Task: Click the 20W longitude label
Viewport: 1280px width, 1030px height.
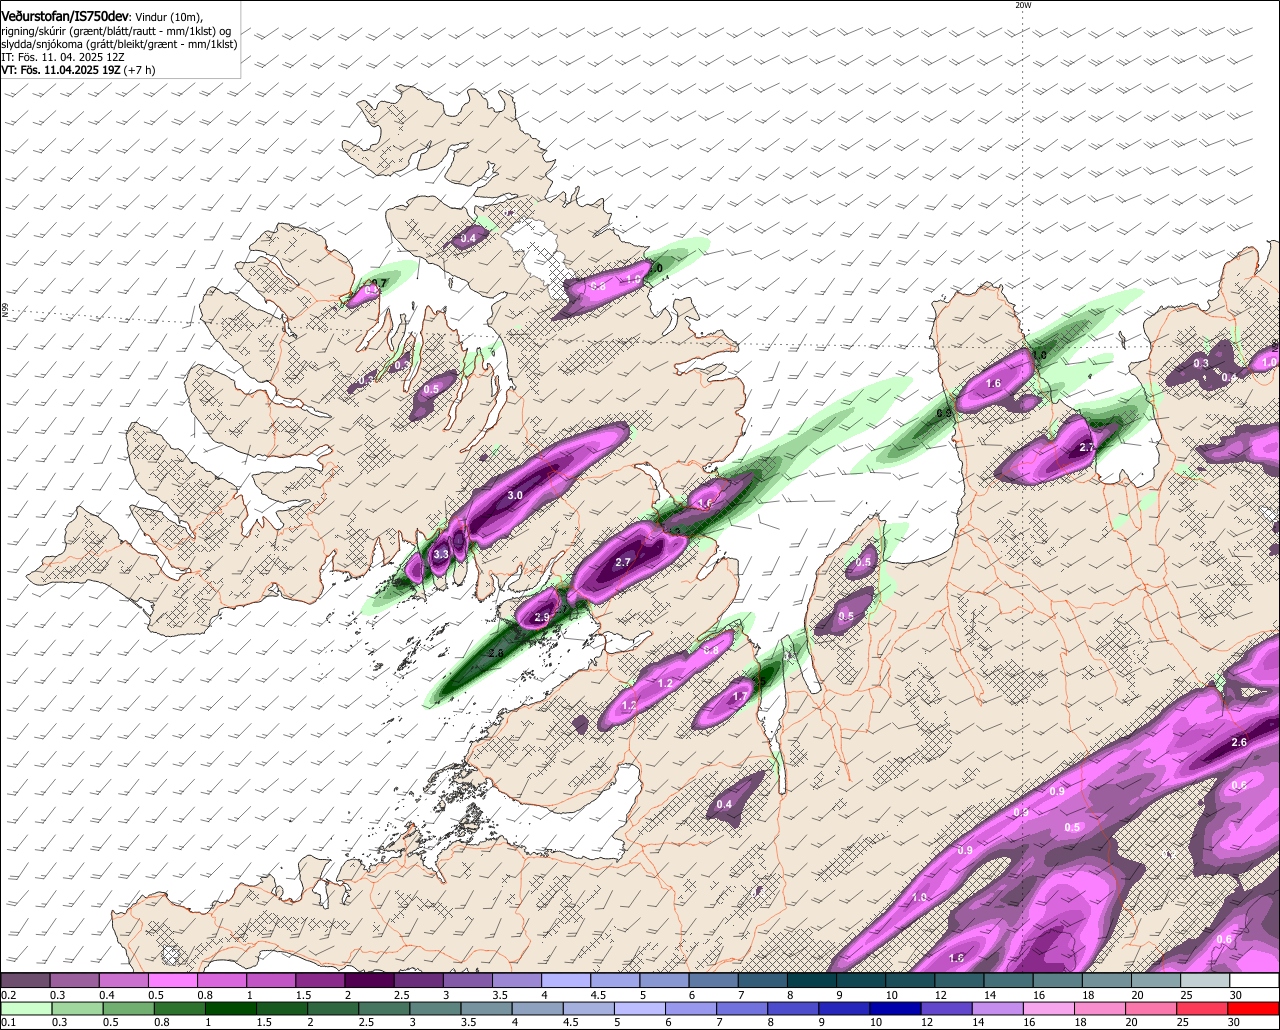Action: 1023,5
